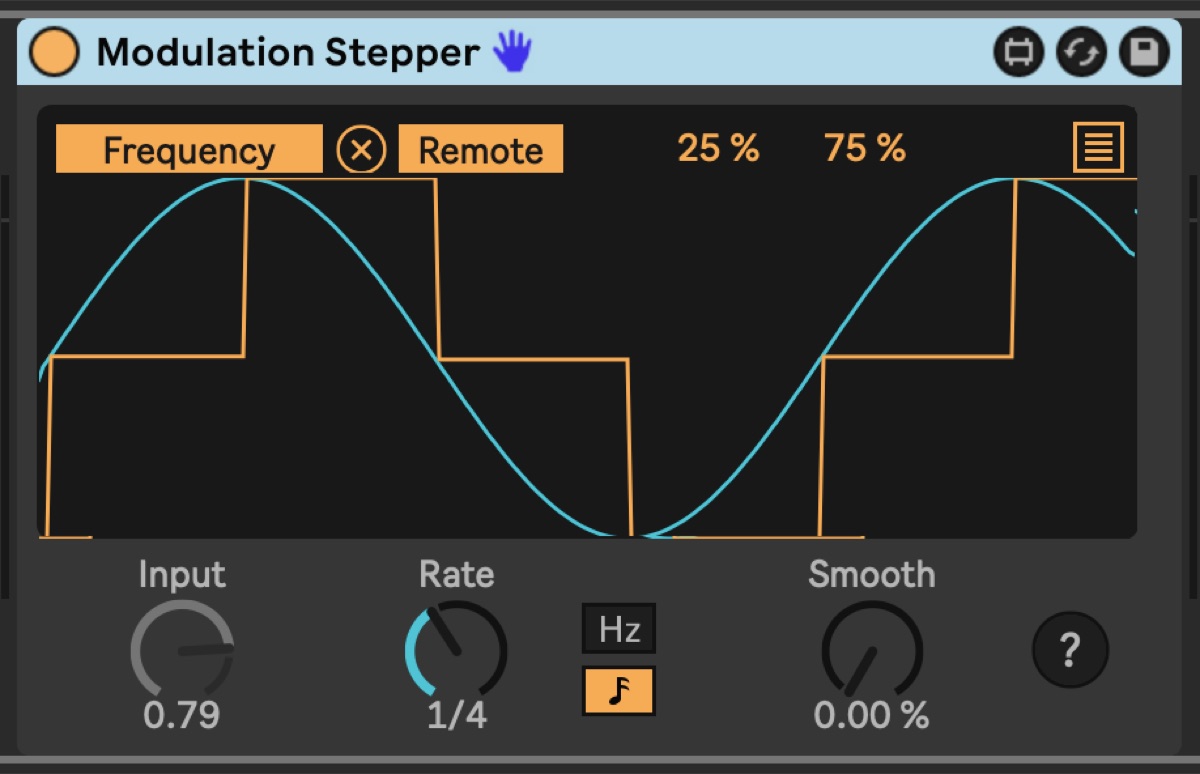Click the Frequency mapping button

pyautogui.click(x=189, y=150)
